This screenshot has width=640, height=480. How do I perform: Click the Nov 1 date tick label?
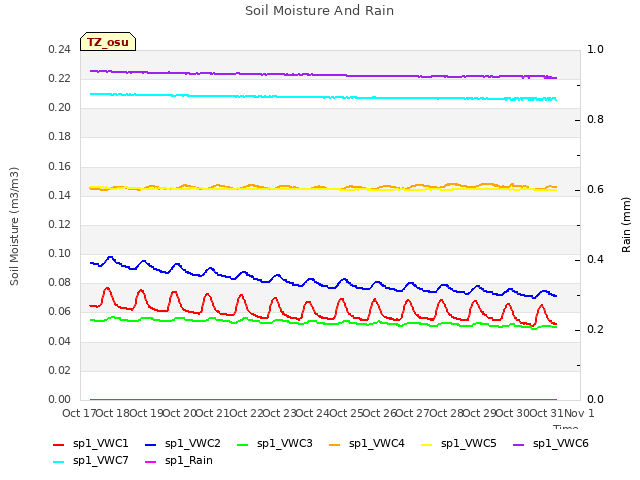click(x=579, y=413)
